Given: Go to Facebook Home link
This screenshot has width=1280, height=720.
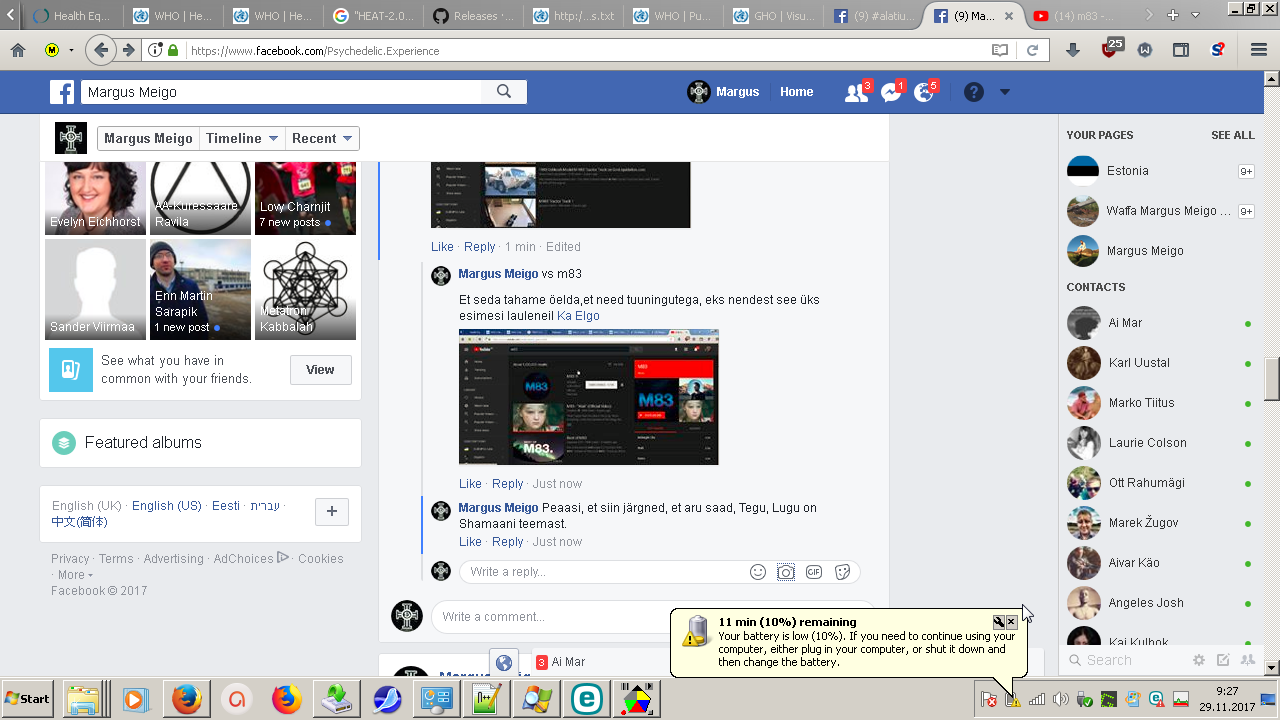Looking at the screenshot, I should tap(797, 92).
